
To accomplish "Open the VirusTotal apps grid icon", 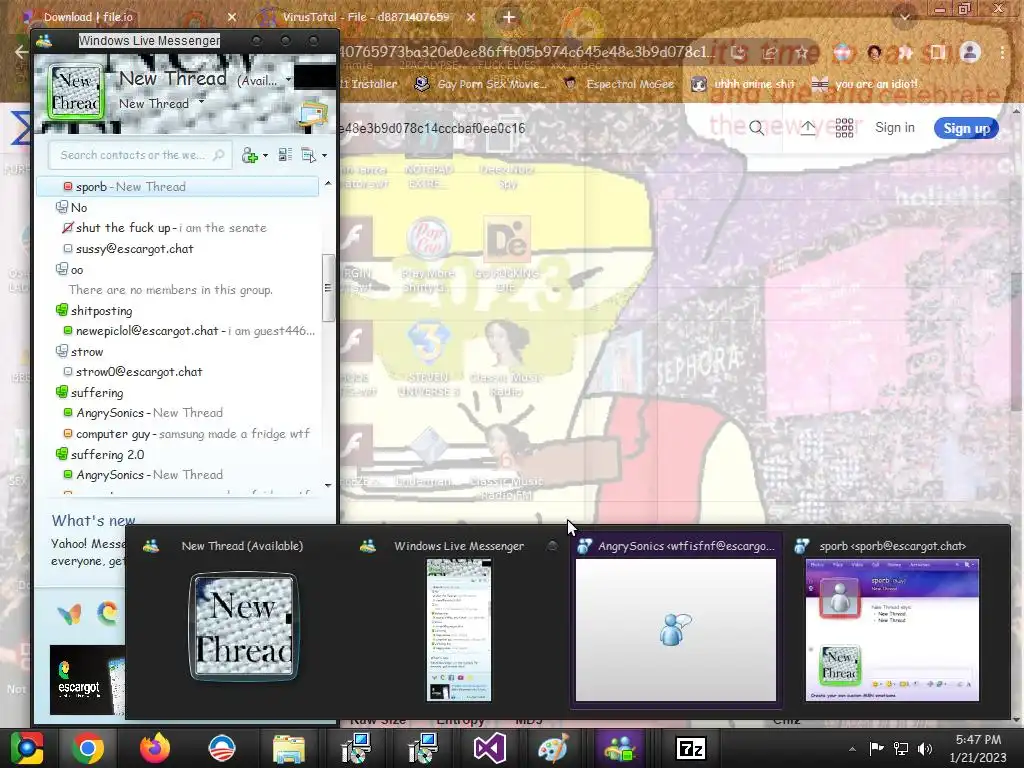I will coord(844,128).
